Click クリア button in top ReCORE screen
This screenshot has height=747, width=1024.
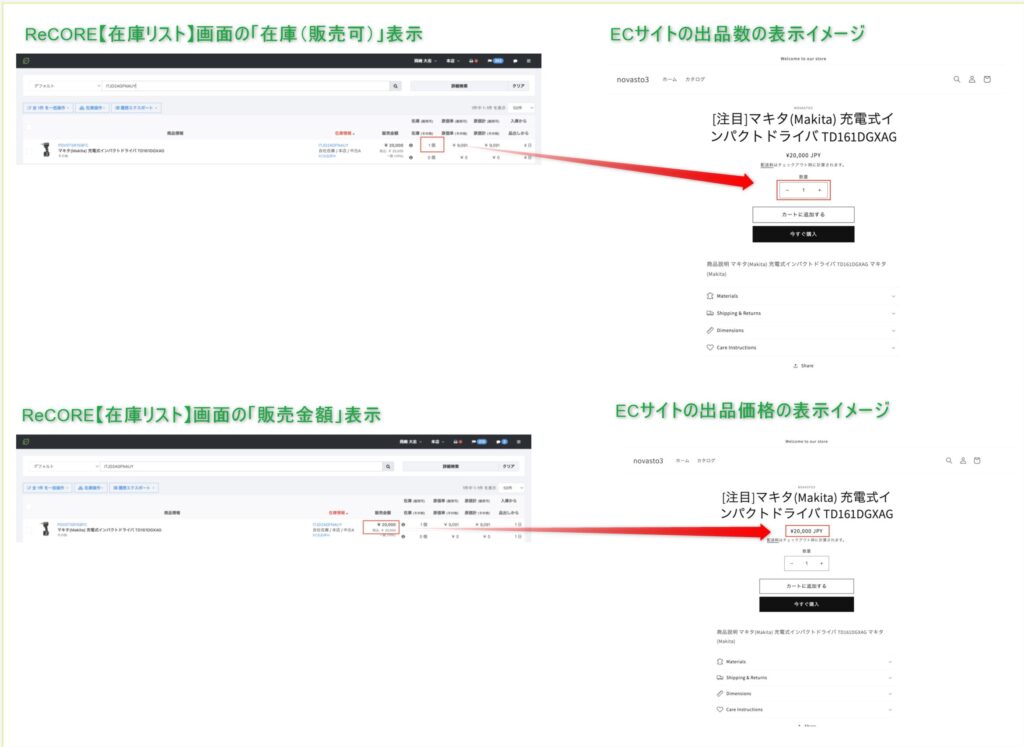pos(517,86)
